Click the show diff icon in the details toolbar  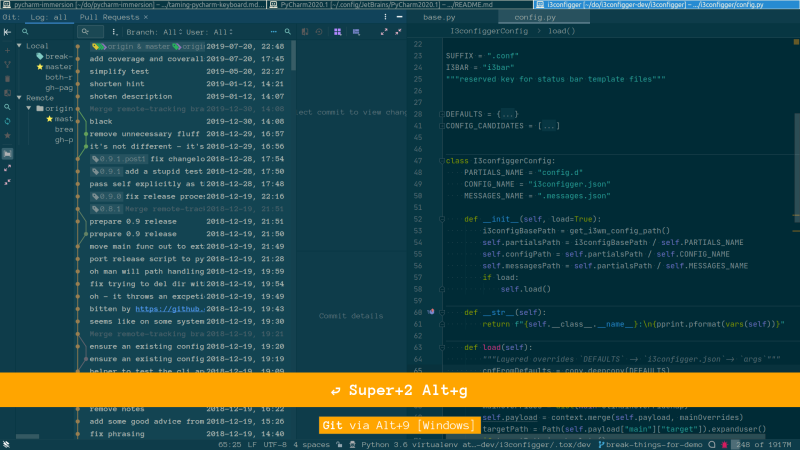[x=305, y=32]
